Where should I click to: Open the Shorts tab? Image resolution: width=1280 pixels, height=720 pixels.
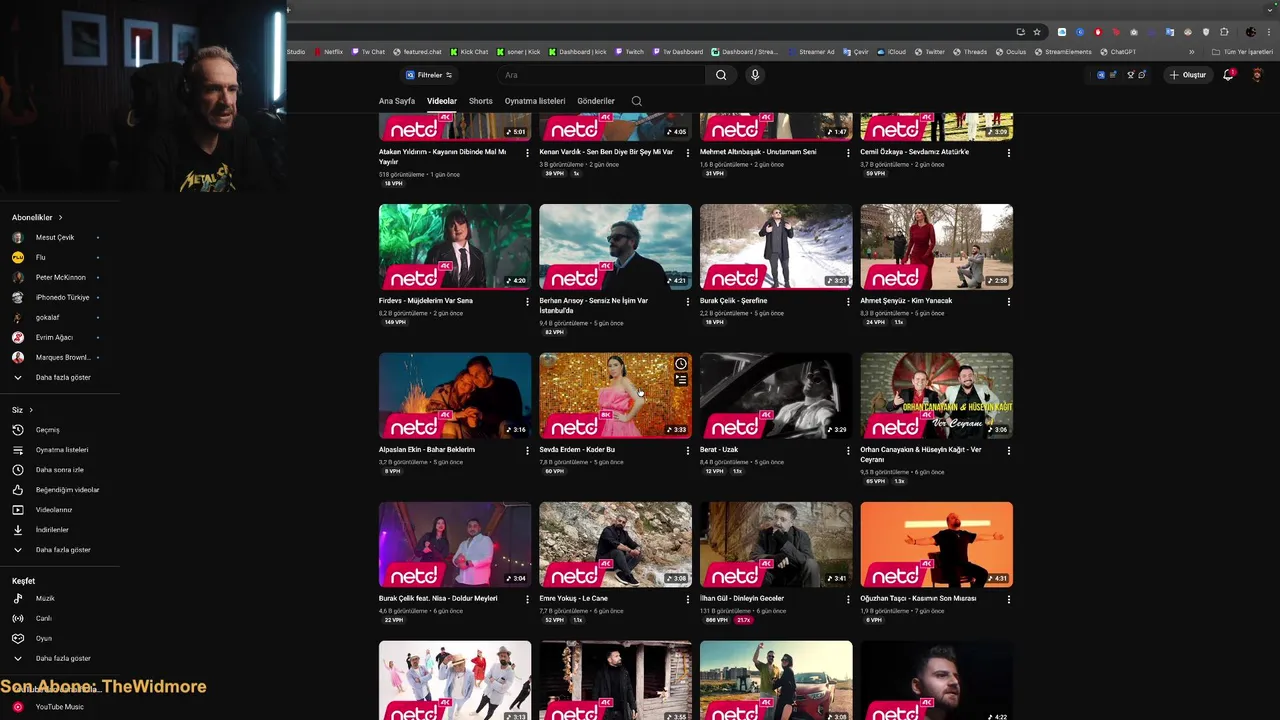point(481,101)
